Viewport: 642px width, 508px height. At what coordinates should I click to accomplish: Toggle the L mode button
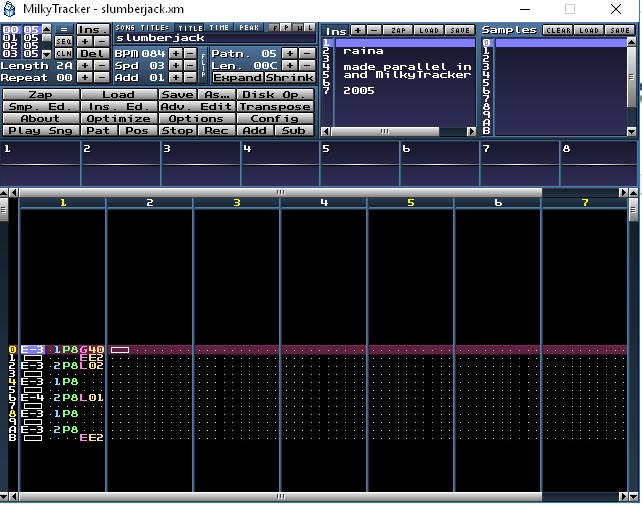310,27
